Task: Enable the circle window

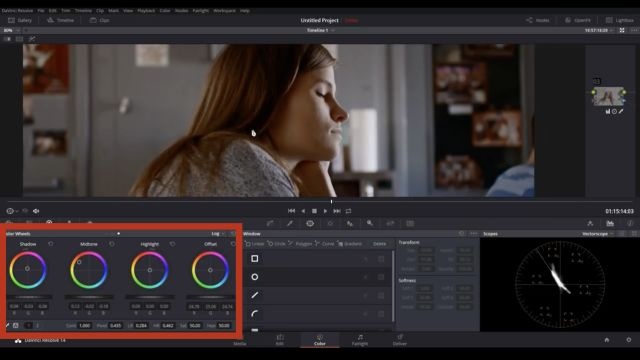Action: pyautogui.click(x=255, y=277)
